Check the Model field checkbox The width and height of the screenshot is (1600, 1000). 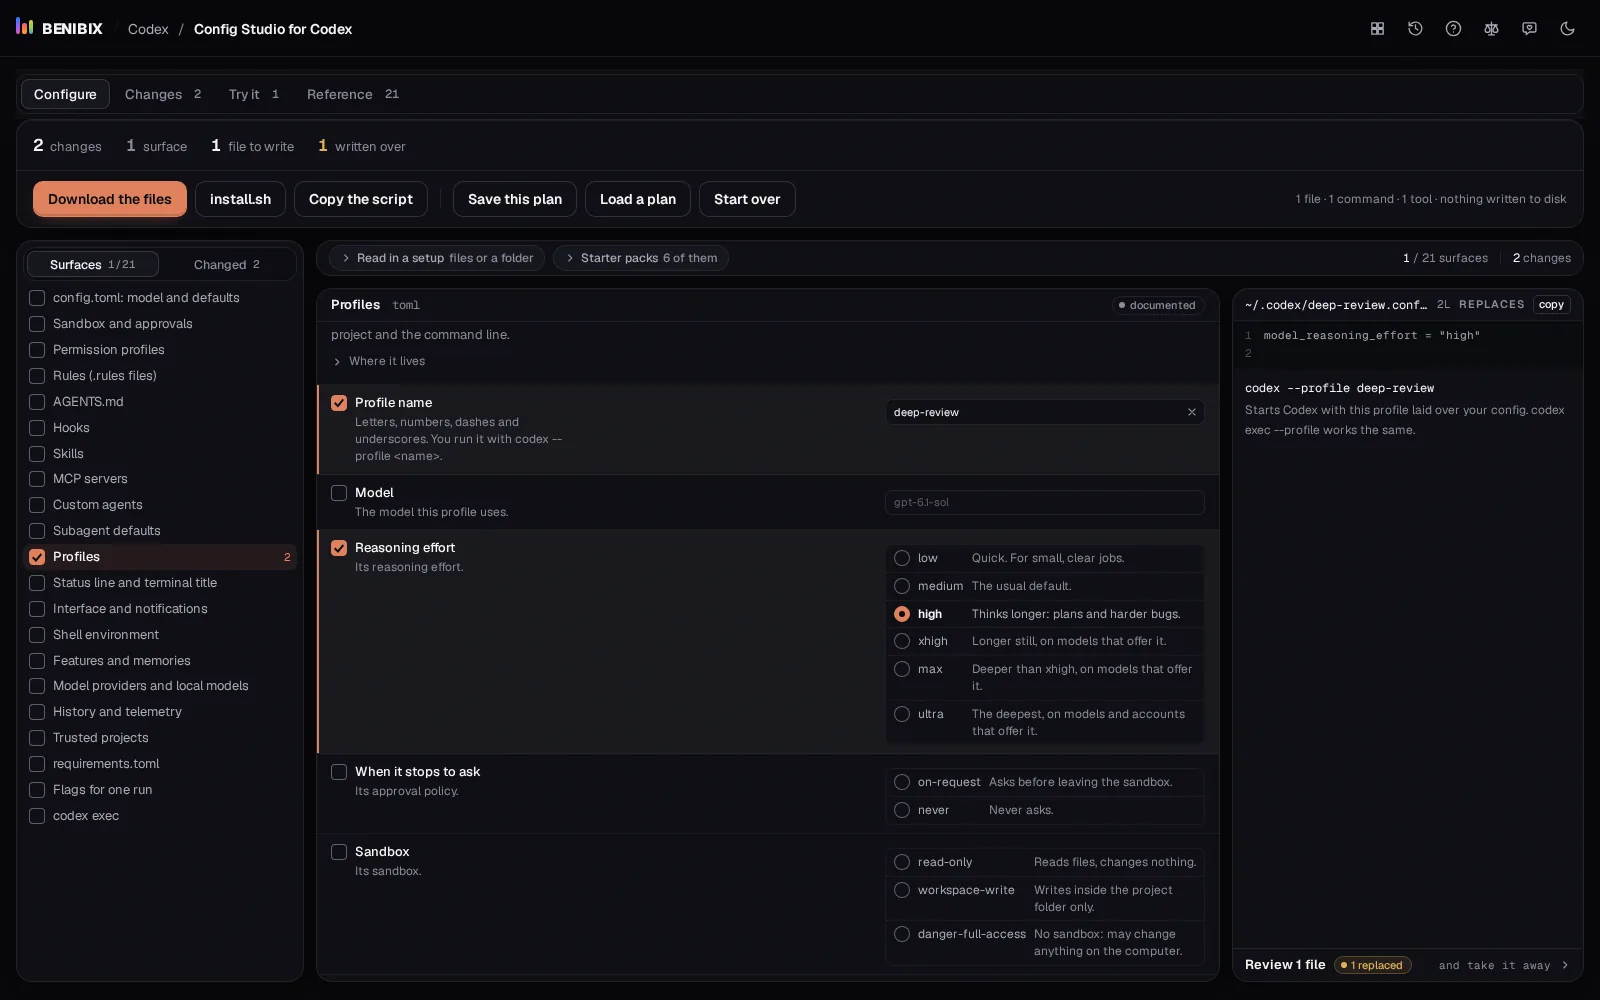[x=339, y=493]
